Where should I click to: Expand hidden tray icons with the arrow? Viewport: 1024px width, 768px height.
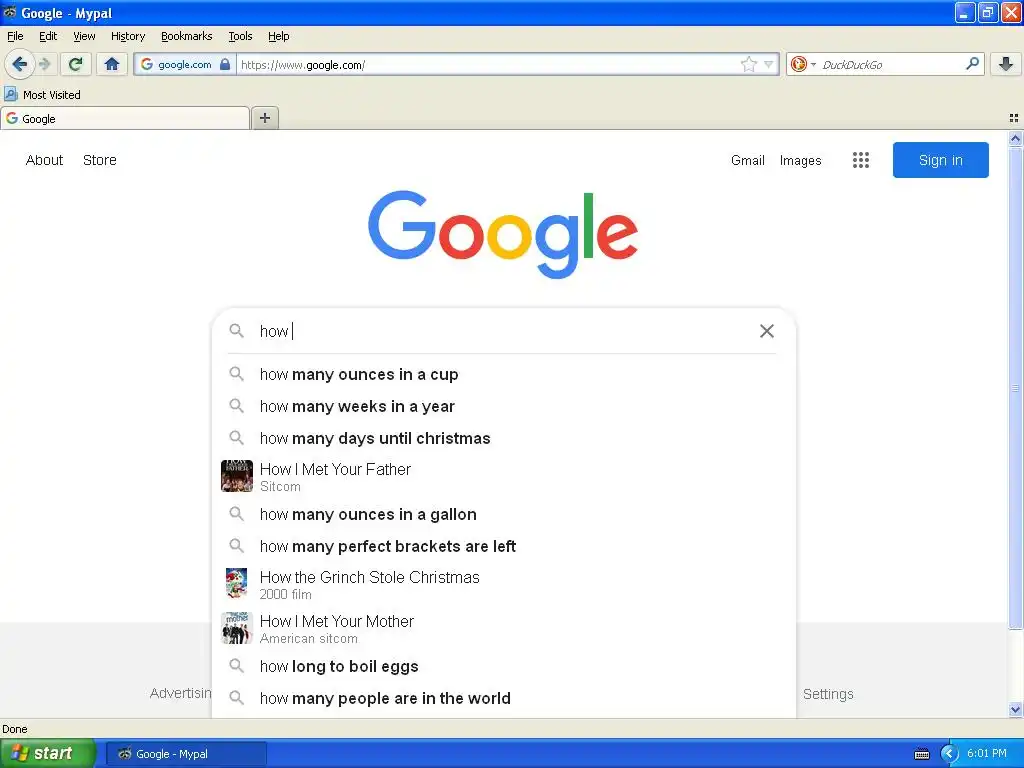click(x=948, y=754)
